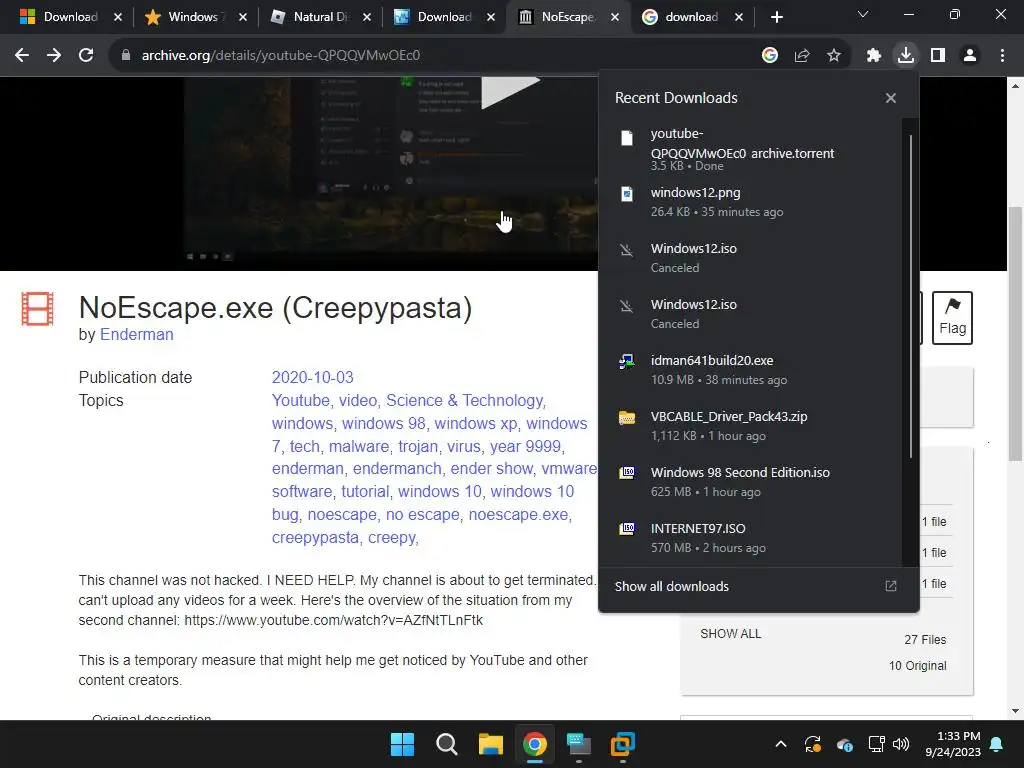Open the Extensions puzzle icon
The height and width of the screenshot is (768, 1024).
click(x=874, y=56)
